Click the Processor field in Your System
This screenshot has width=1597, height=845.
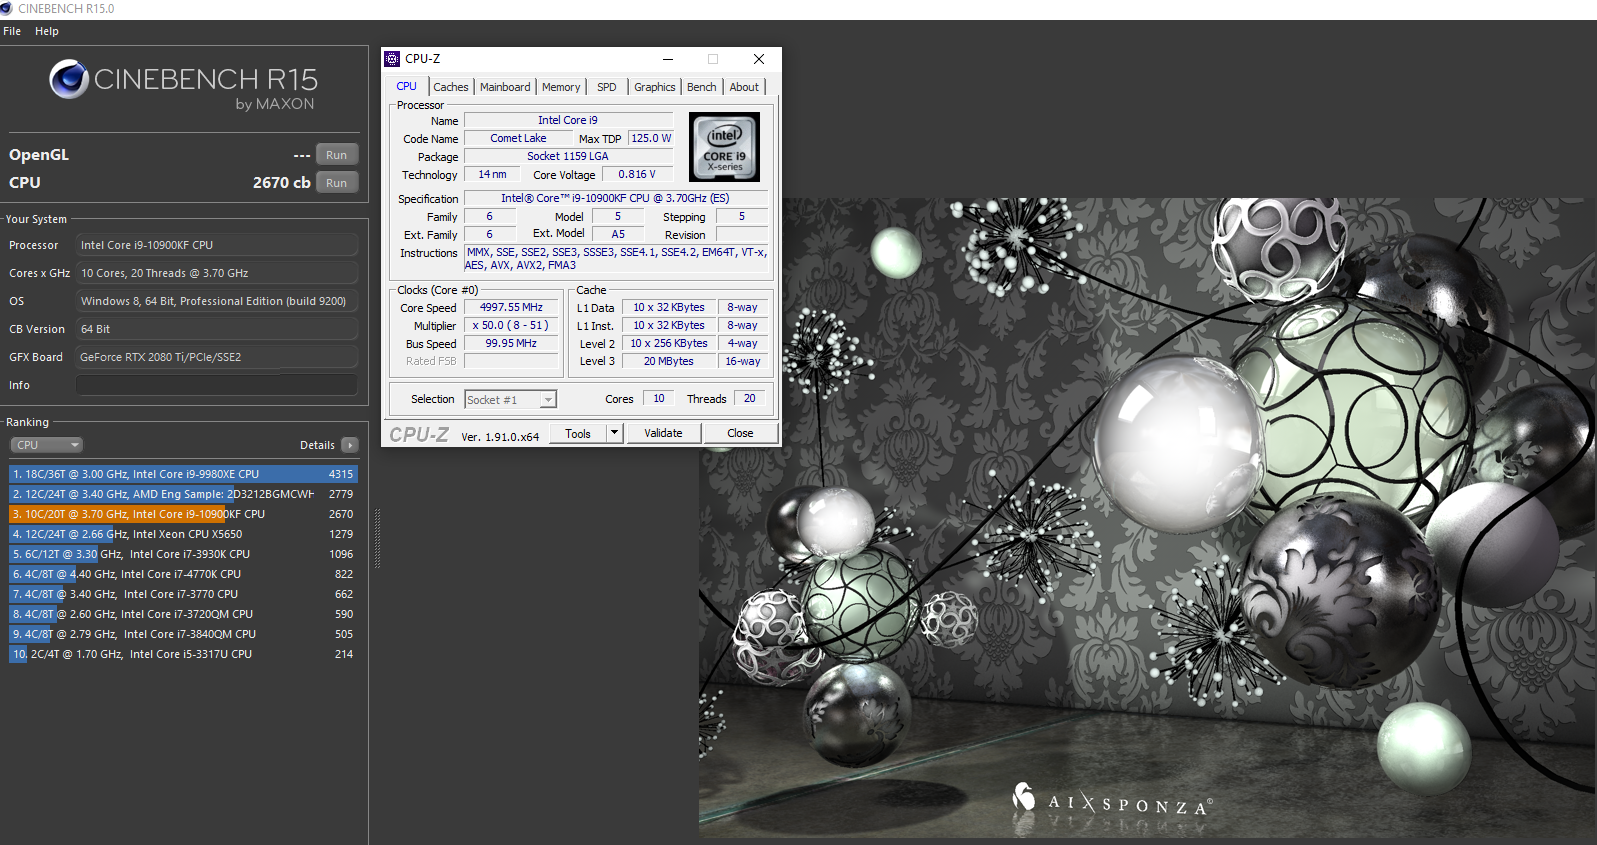pyautogui.click(x=217, y=245)
